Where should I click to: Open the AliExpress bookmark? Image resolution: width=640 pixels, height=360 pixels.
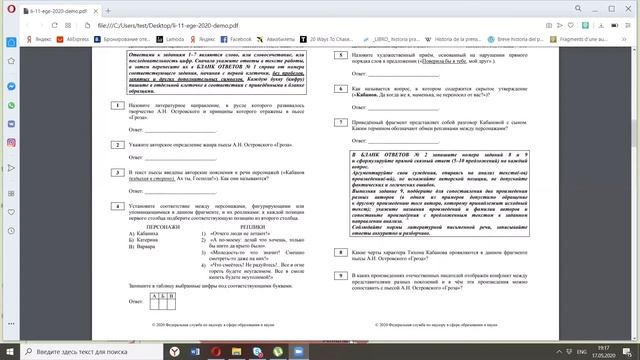click(73, 39)
